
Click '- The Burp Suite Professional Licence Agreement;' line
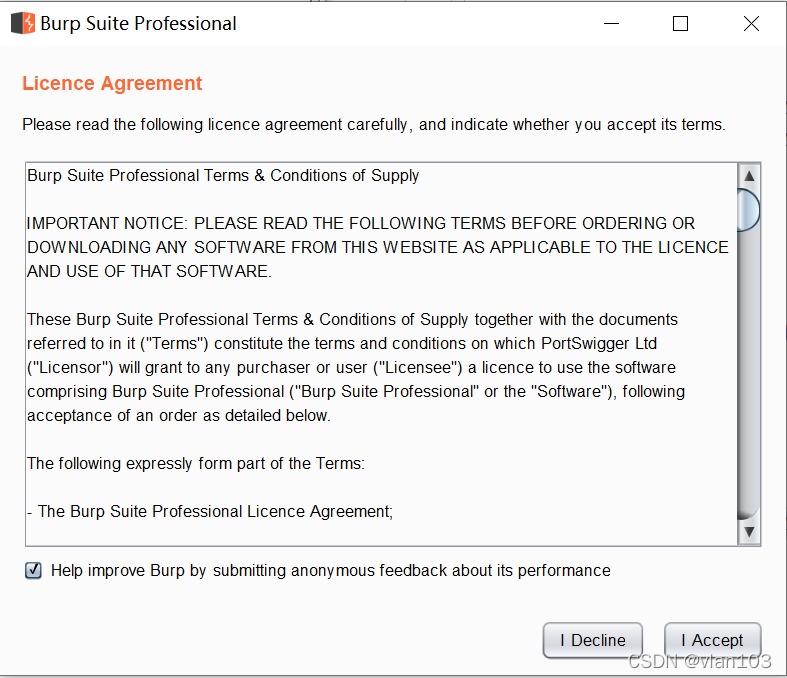tap(210, 511)
